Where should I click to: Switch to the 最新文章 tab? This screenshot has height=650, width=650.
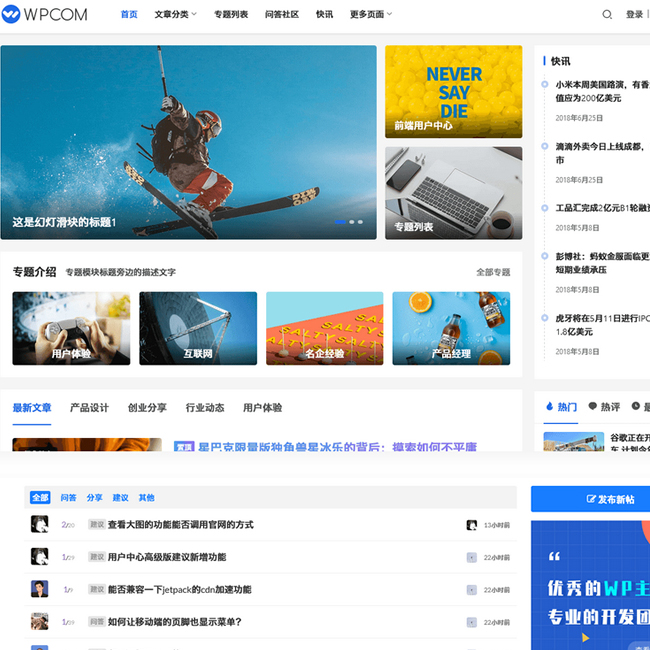click(32, 408)
